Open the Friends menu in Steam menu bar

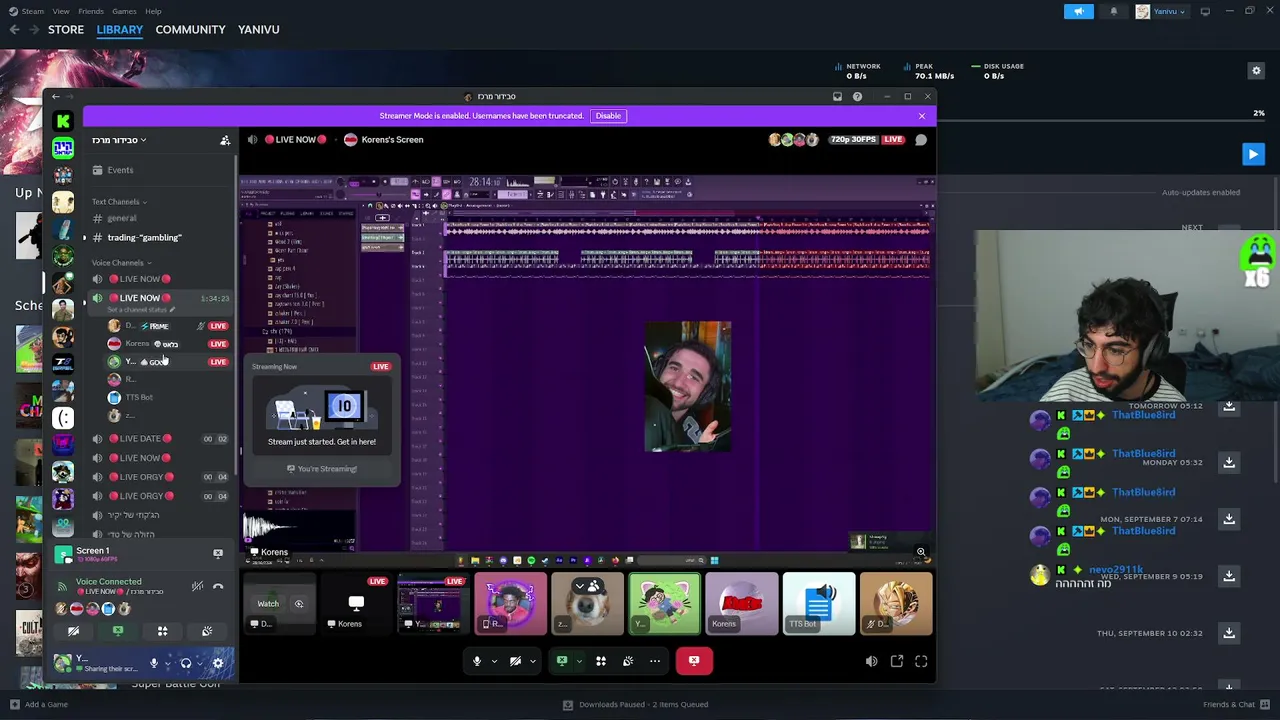pyautogui.click(x=91, y=11)
